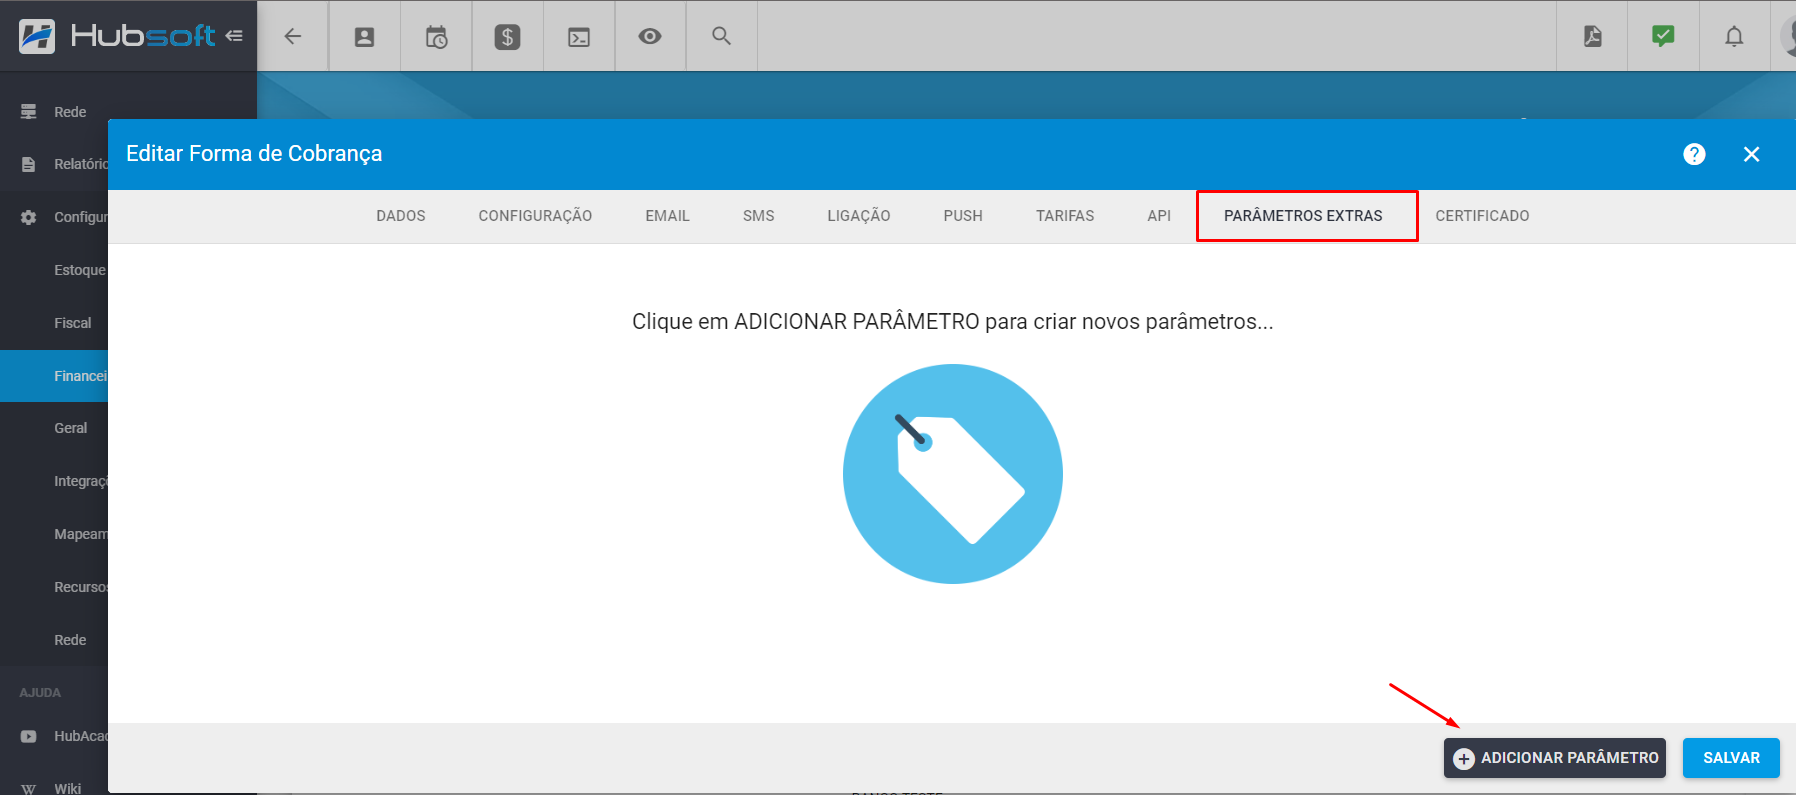Collapse sidebar with menu arrow icon

[x=234, y=36]
